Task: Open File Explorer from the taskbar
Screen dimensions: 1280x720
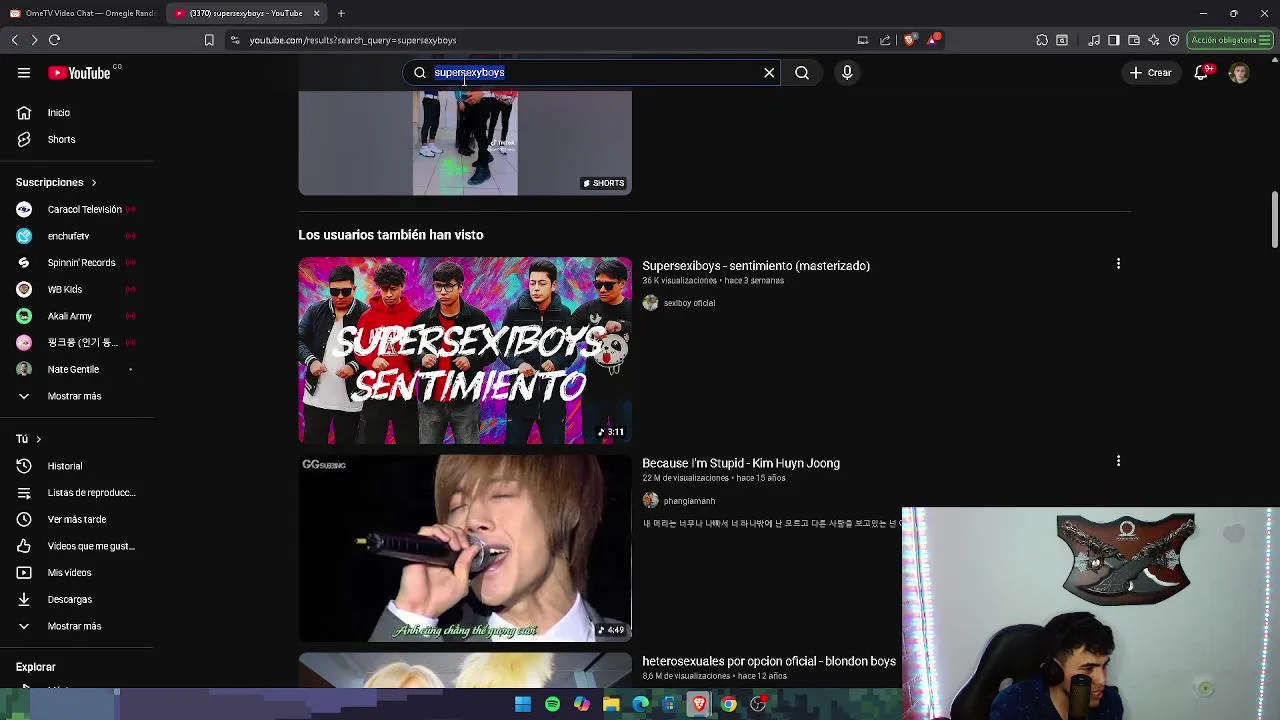Action: tap(611, 704)
